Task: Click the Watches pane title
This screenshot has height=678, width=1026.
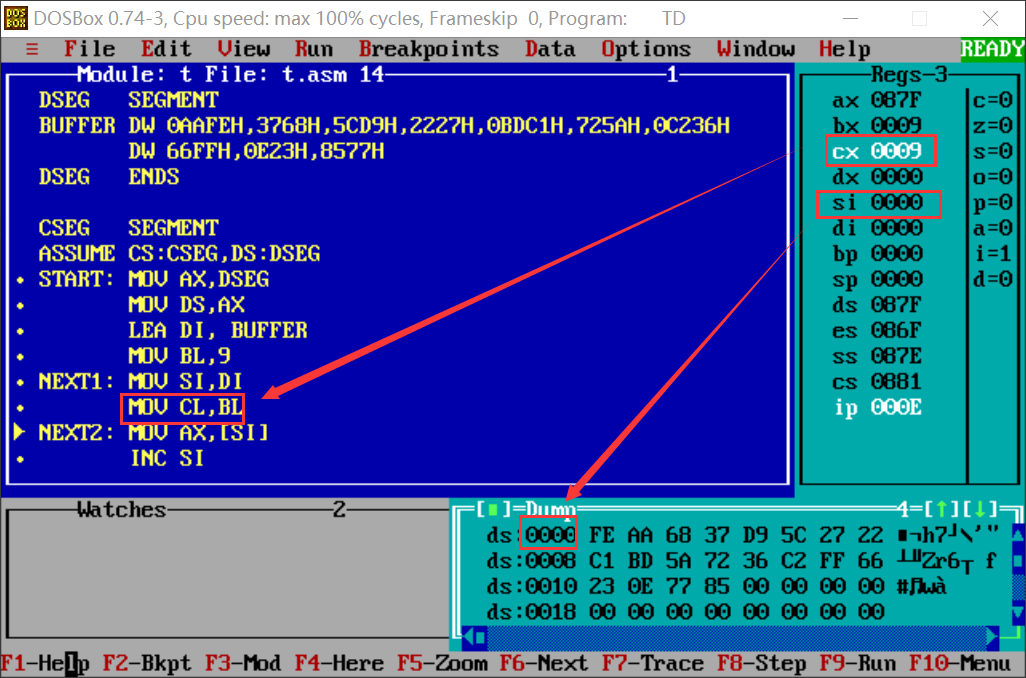Action: click(121, 509)
